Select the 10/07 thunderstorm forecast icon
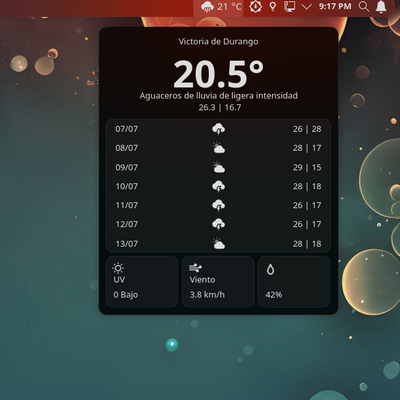Image resolution: width=400 pixels, height=400 pixels. tap(219, 186)
